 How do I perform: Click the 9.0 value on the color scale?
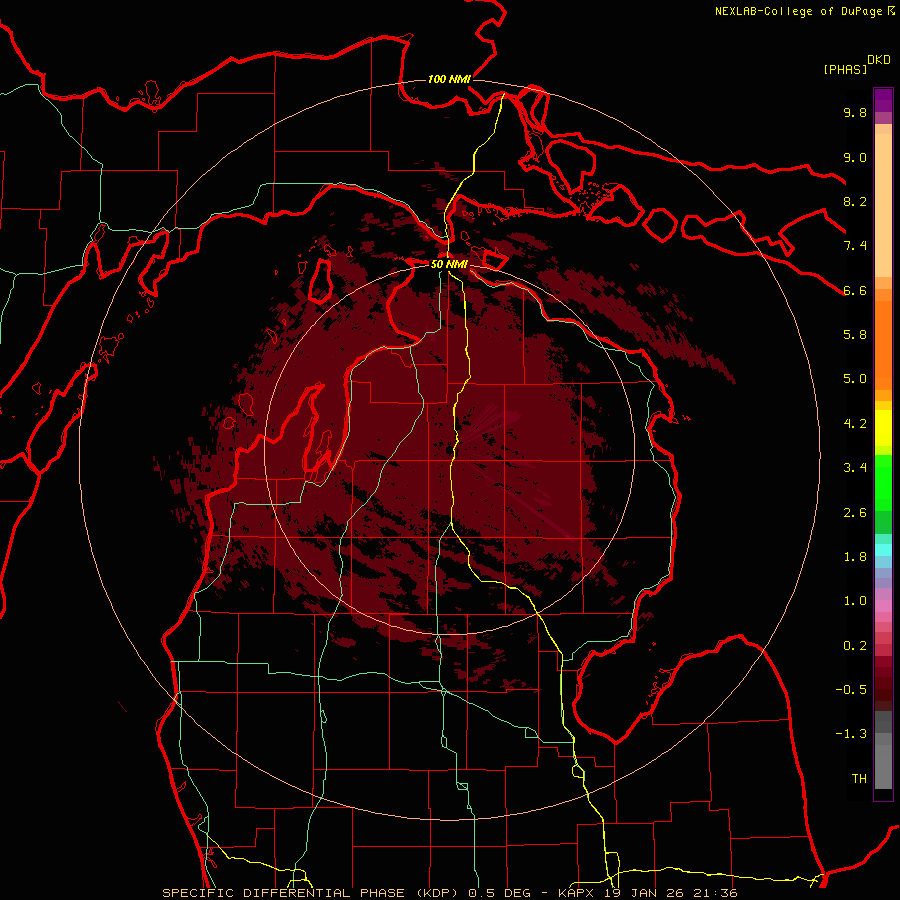(x=855, y=157)
